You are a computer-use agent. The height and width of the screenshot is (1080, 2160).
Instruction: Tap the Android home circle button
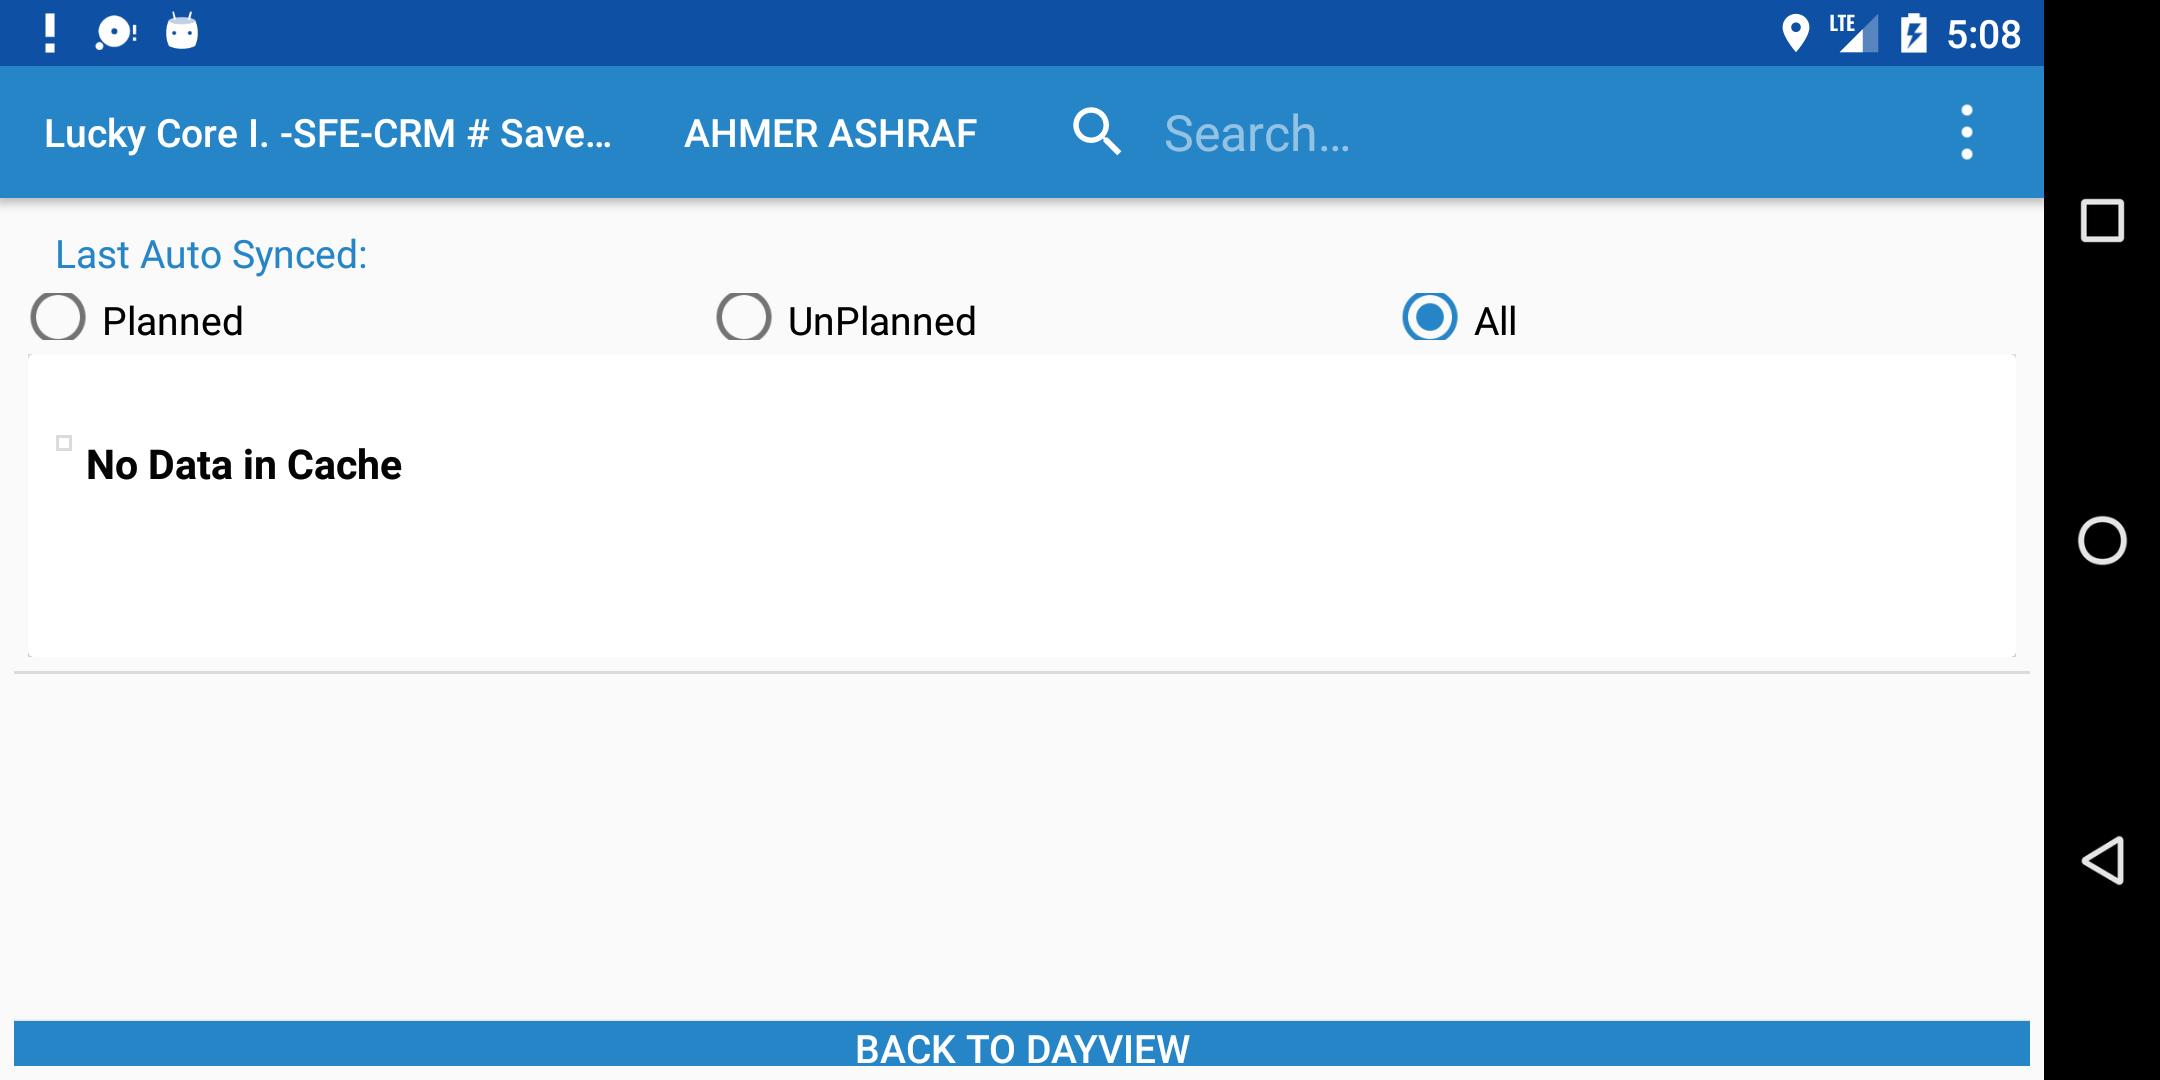pyautogui.click(x=2102, y=541)
